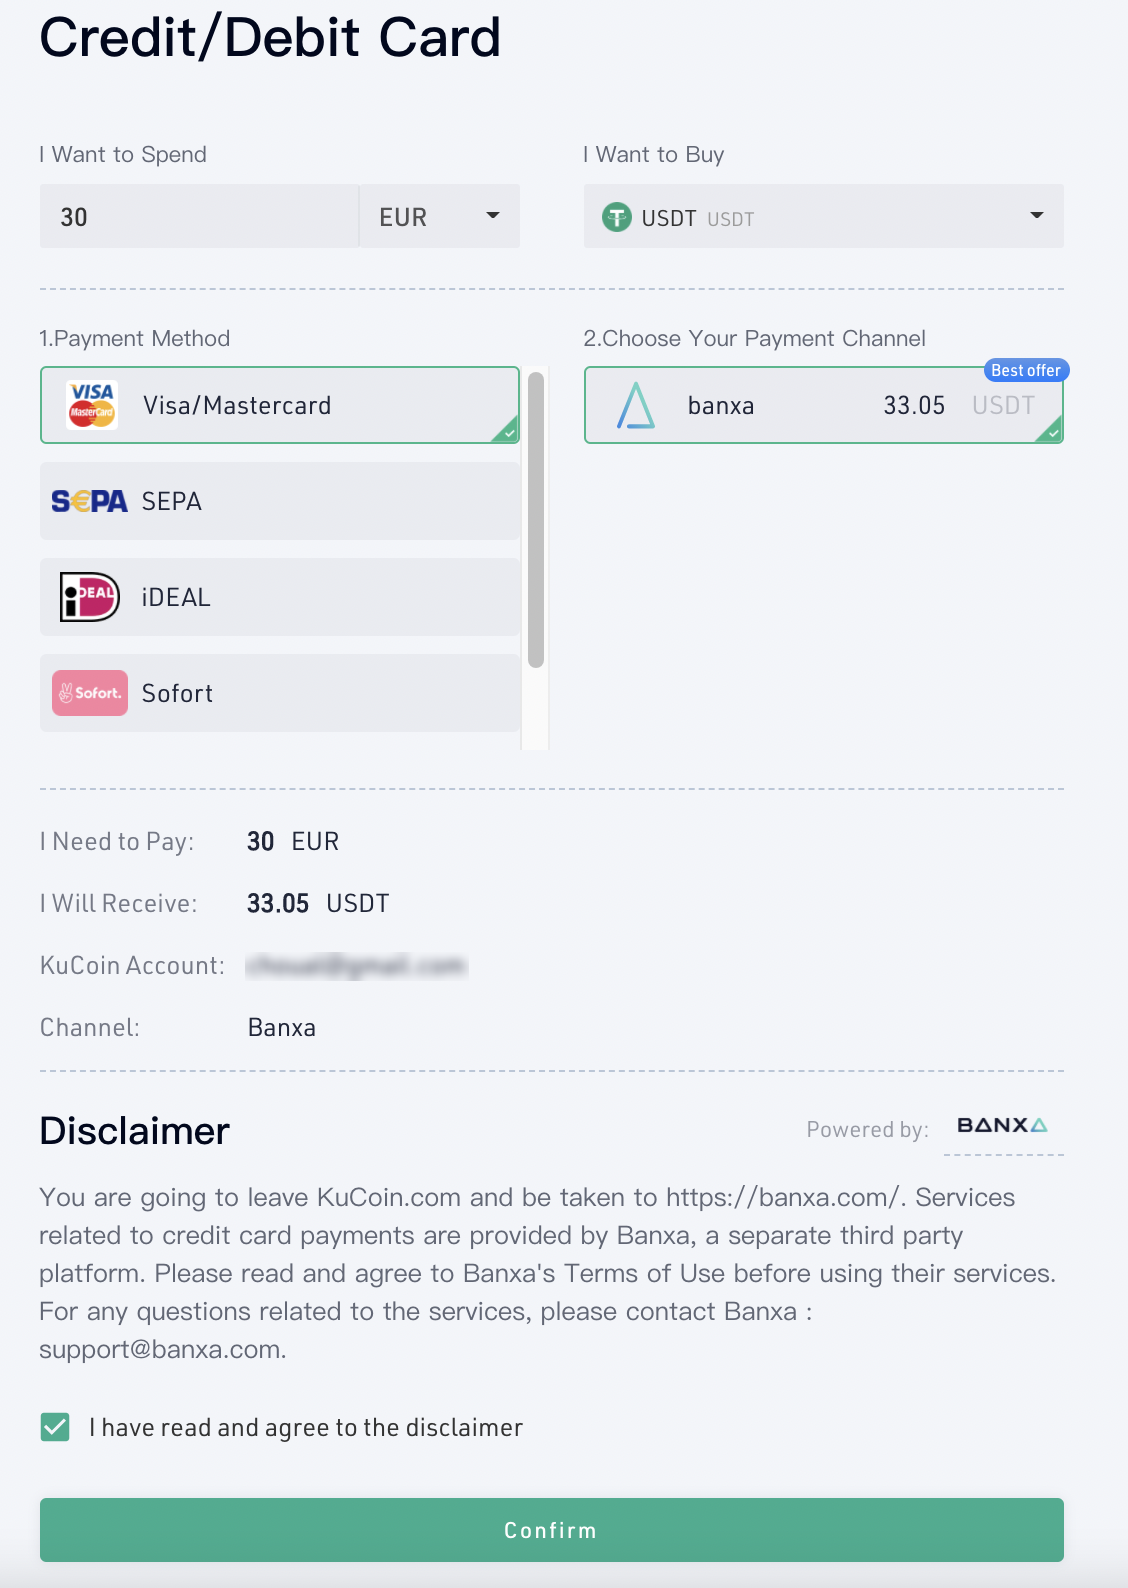Click the SEPA logo icon

89,501
